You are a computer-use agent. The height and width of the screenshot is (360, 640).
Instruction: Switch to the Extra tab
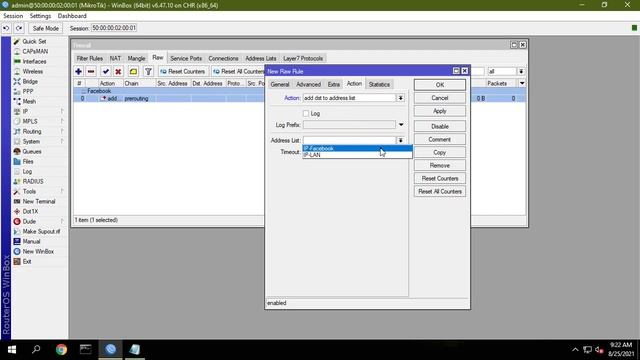click(333, 84)
